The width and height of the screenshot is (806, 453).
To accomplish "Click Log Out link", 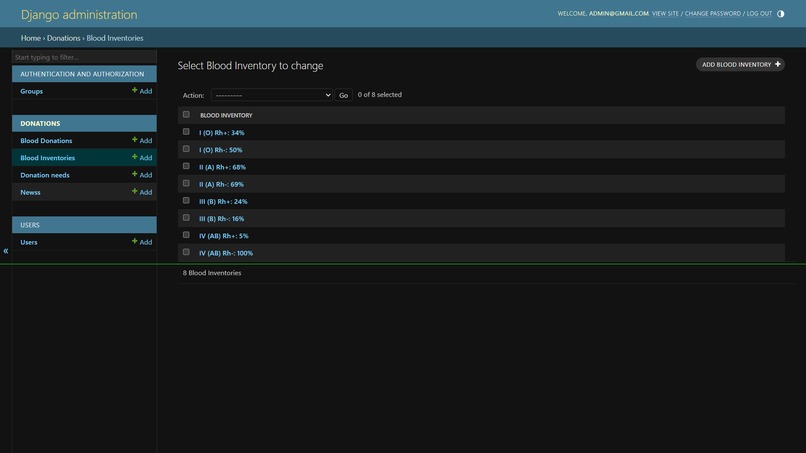I will 759,13.
